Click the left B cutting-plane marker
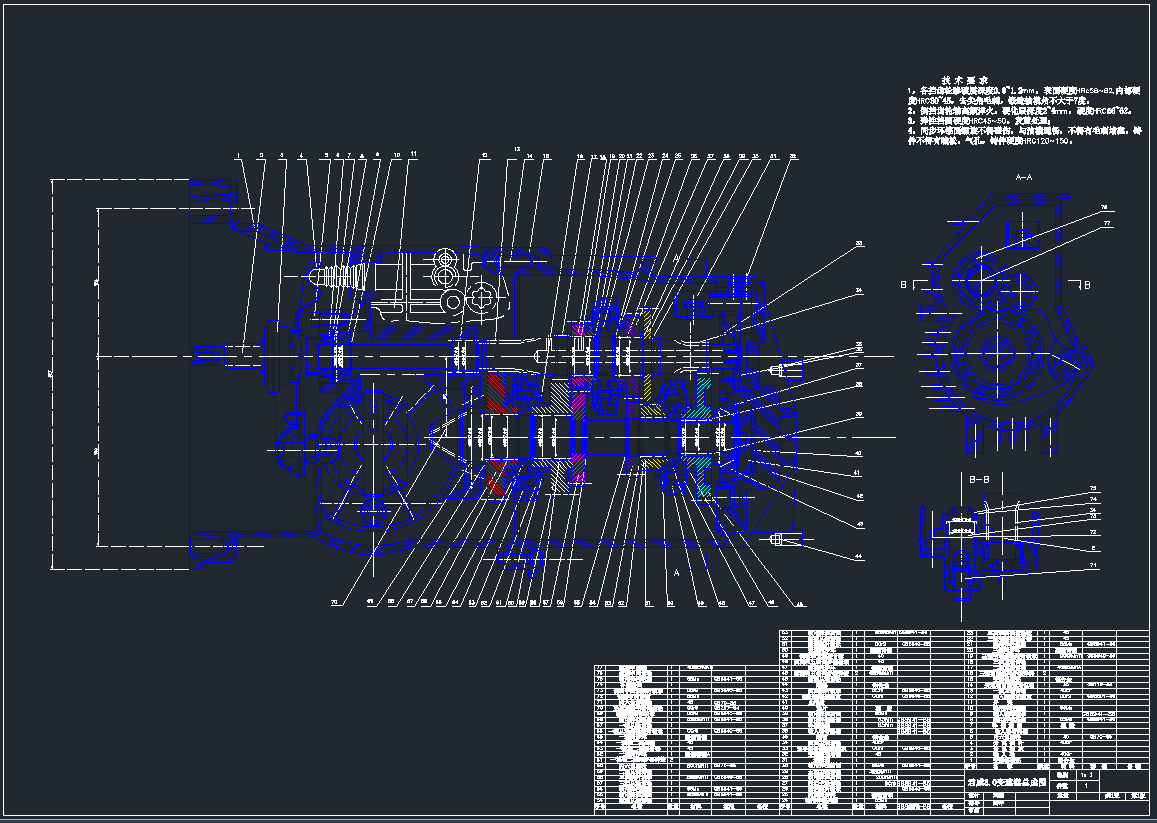Viewport: 1157px width, 823px height. [x=904, y=285]
